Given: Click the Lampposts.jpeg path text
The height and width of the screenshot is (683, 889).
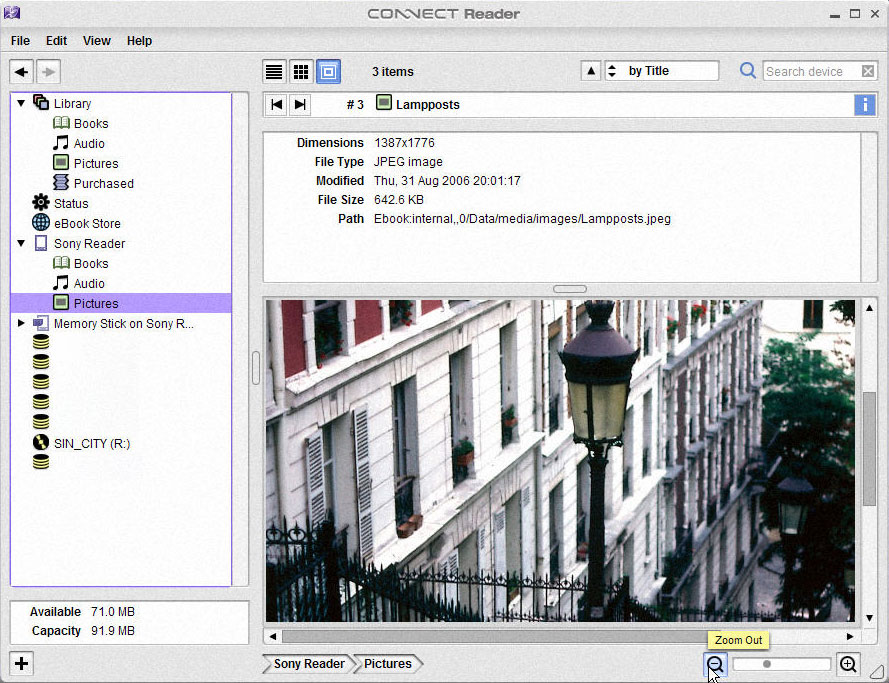Looking at the screenshot, I should [522, 219].
